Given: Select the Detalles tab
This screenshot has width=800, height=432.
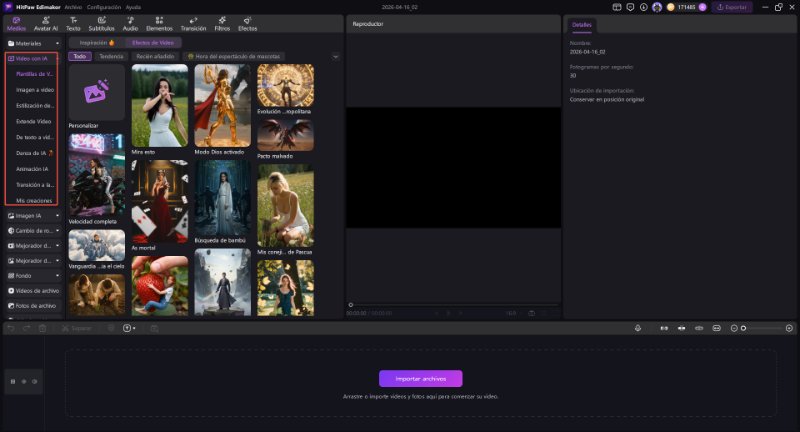Looking at the screenshot, I should pos(582,24).
